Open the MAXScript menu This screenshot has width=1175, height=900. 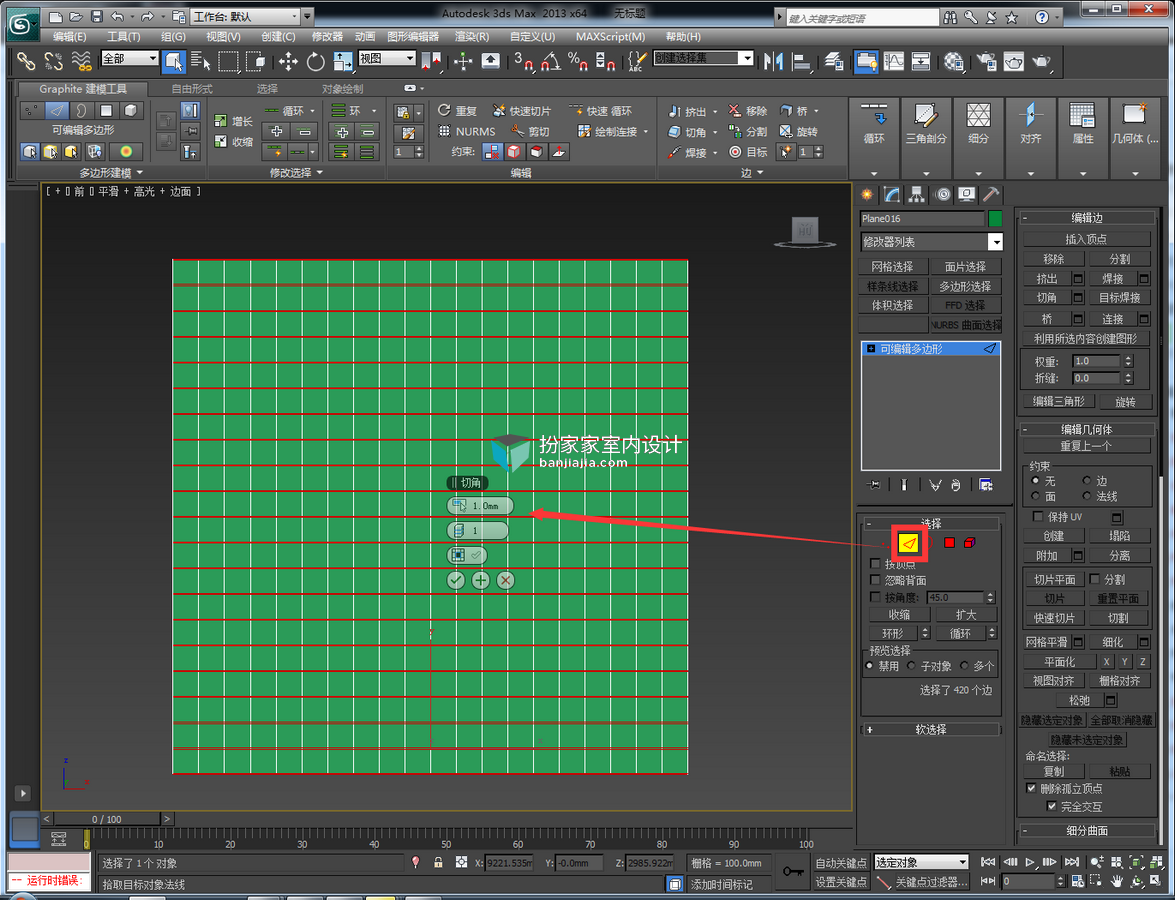click(x=610, y=36)
